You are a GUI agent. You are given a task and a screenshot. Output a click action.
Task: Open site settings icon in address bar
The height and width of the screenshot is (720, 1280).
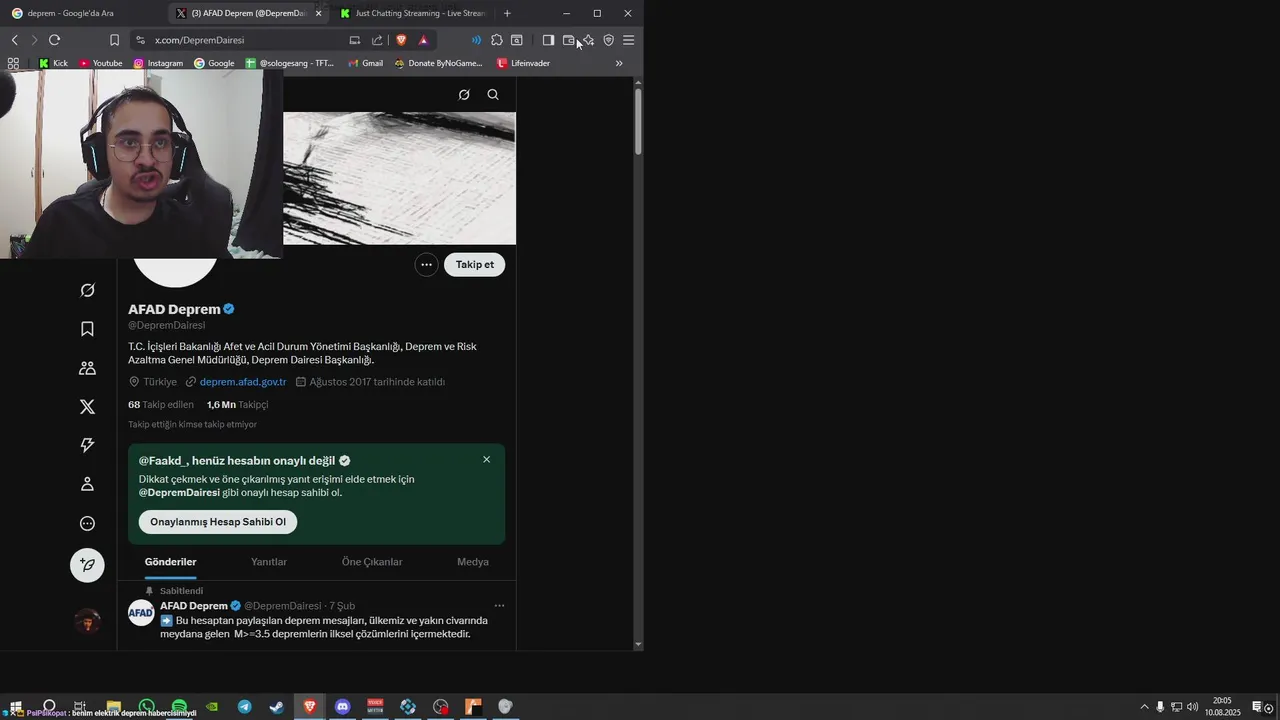coord(140,40)
